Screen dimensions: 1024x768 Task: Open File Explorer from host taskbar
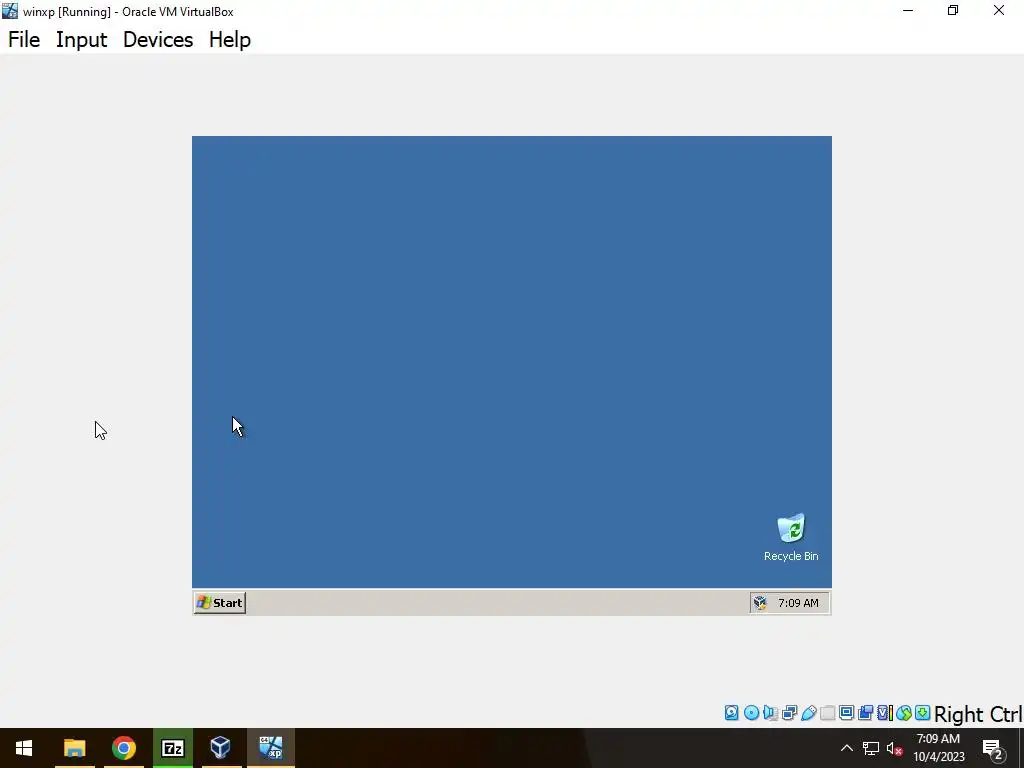click(74, 748)
